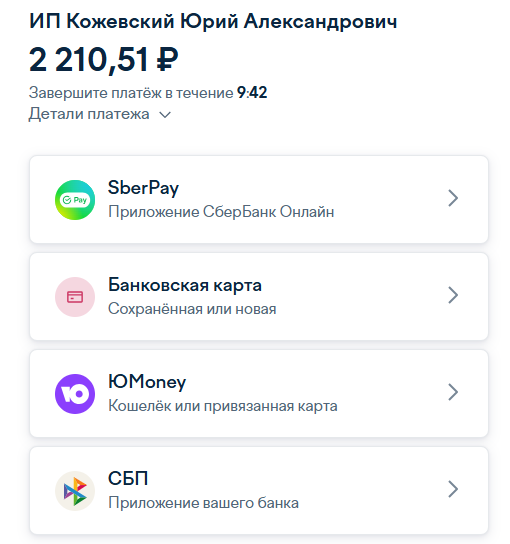Click the arrow chevron in the ЮMoney row
The height and width of the screenshot is (544, 510).
tap(453, 392)
